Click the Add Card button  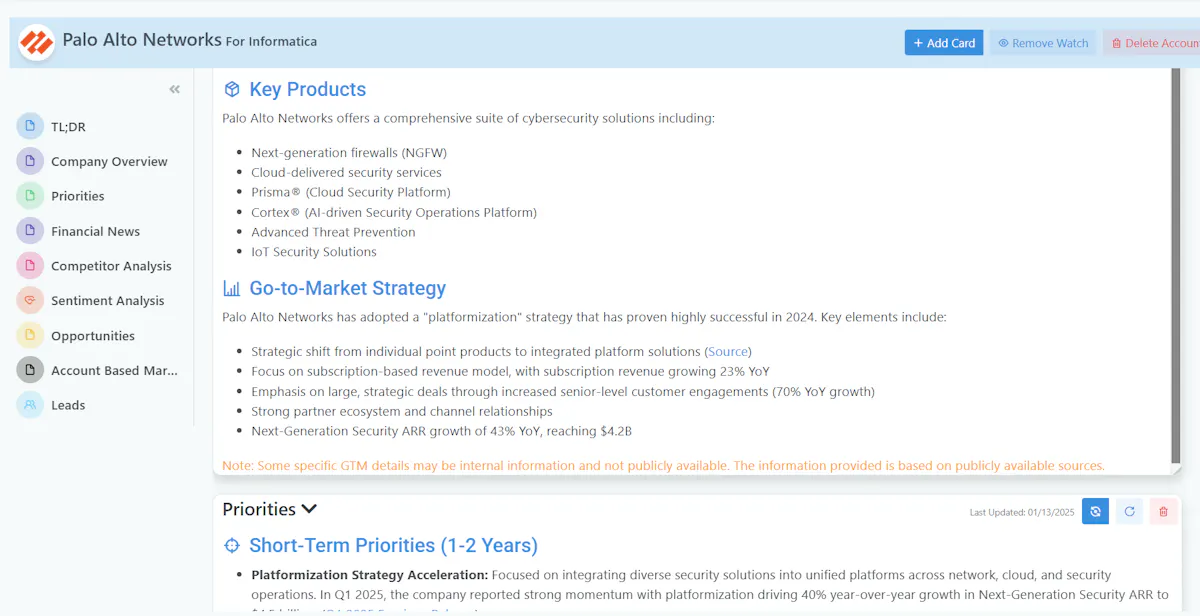[x=944, y=43]
